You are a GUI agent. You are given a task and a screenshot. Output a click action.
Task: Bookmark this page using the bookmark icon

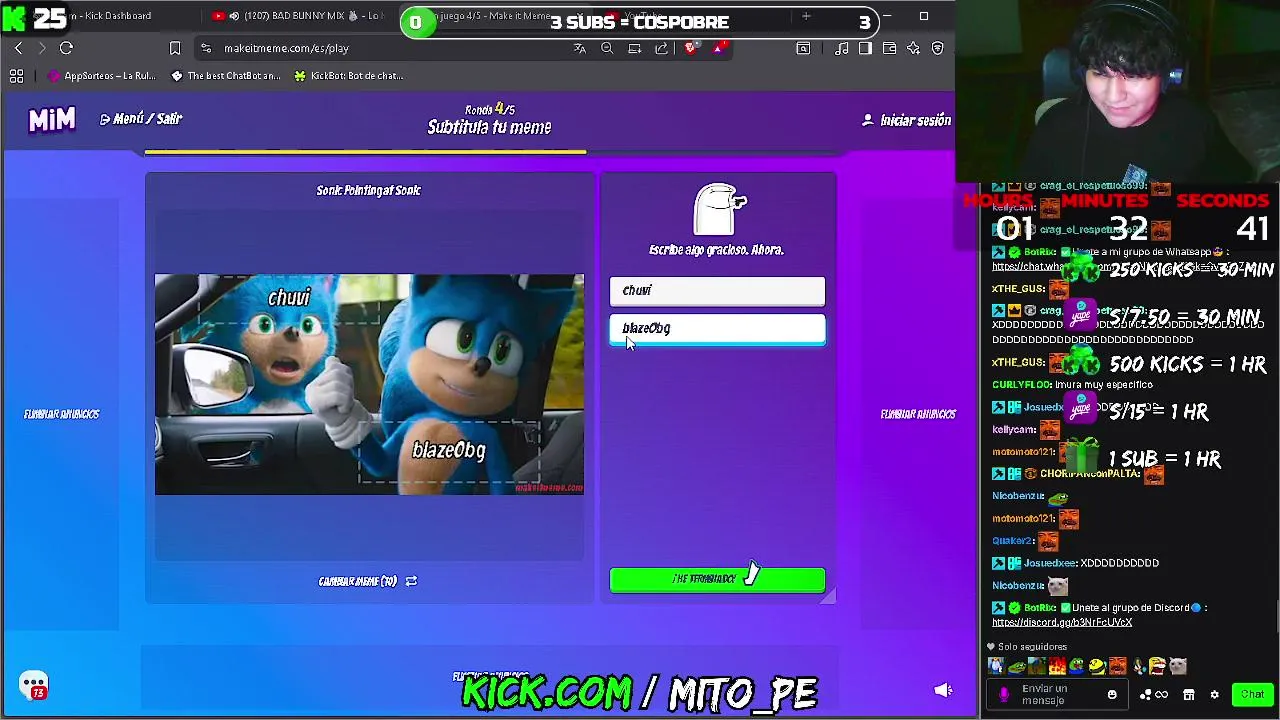pyautogui.click(x=175, y=48)
